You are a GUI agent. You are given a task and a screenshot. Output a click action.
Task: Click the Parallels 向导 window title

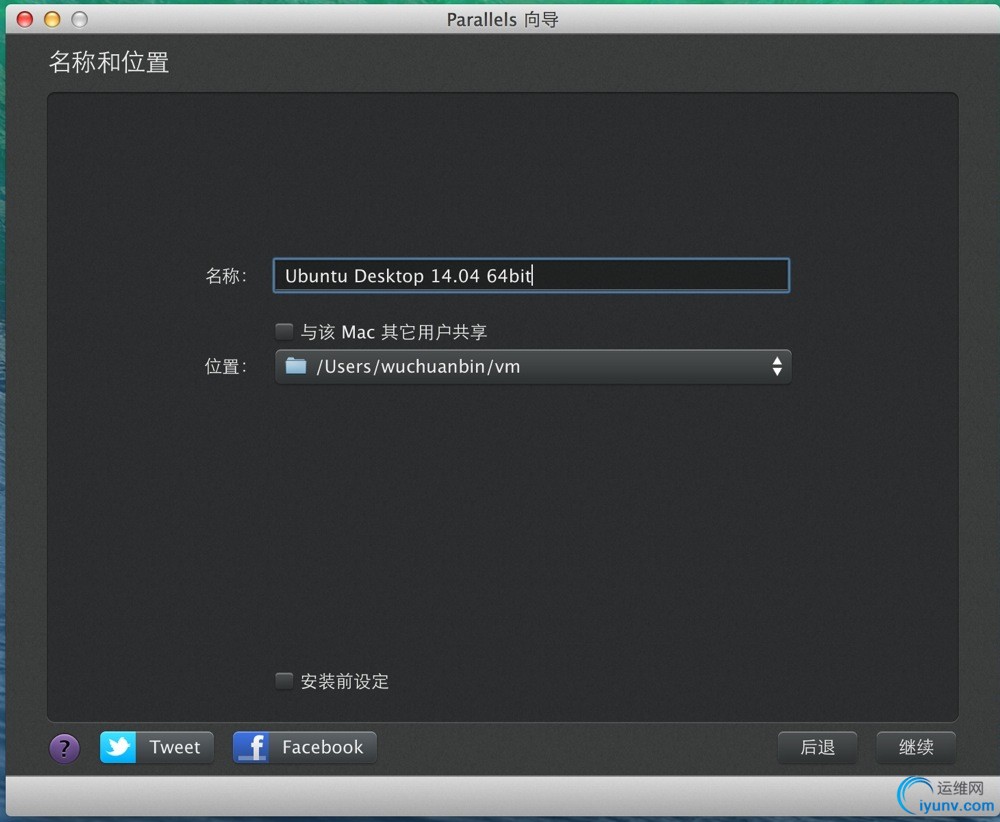[503, 19]
